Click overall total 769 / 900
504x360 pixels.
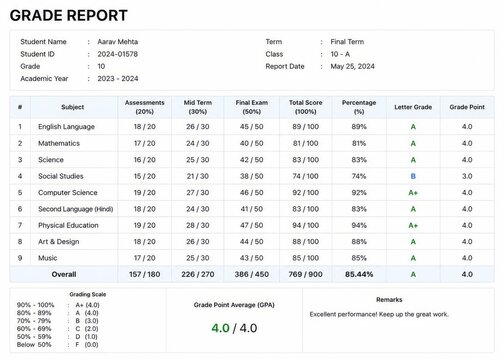coord(306,274)
